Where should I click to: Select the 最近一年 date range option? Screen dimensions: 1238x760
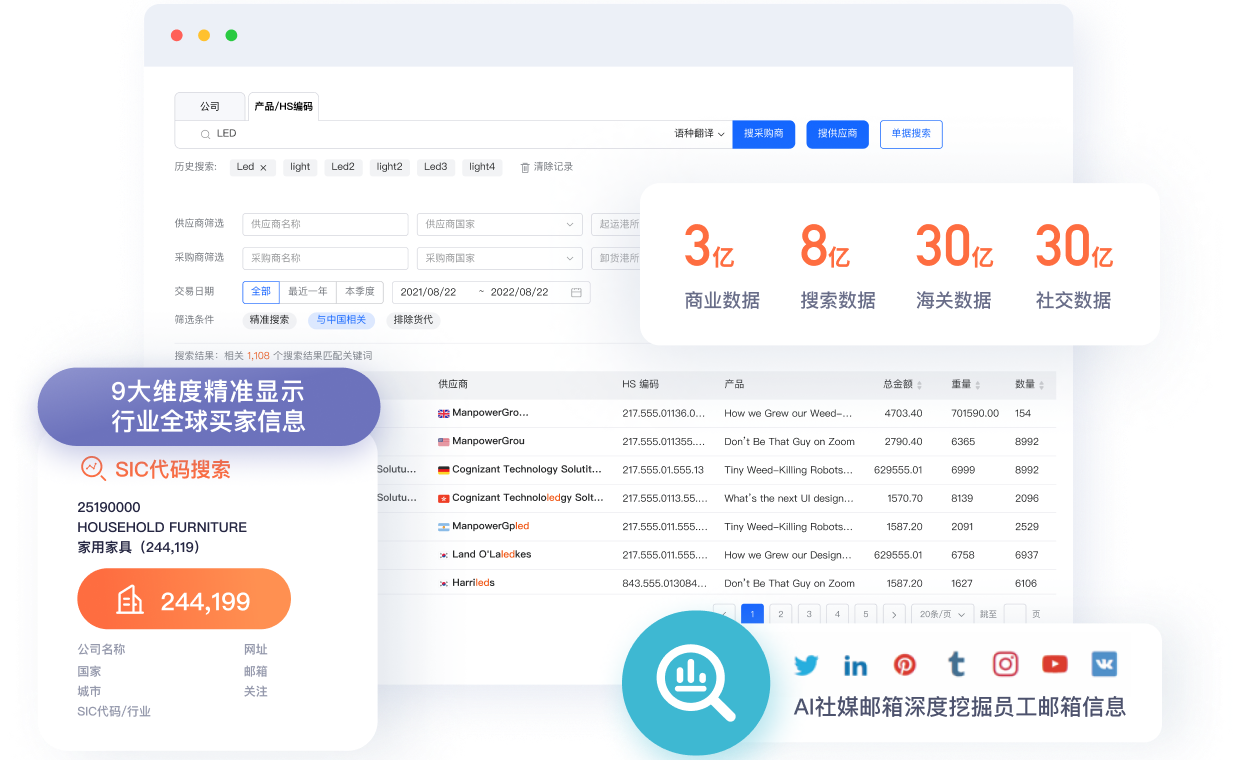point(307,292)
